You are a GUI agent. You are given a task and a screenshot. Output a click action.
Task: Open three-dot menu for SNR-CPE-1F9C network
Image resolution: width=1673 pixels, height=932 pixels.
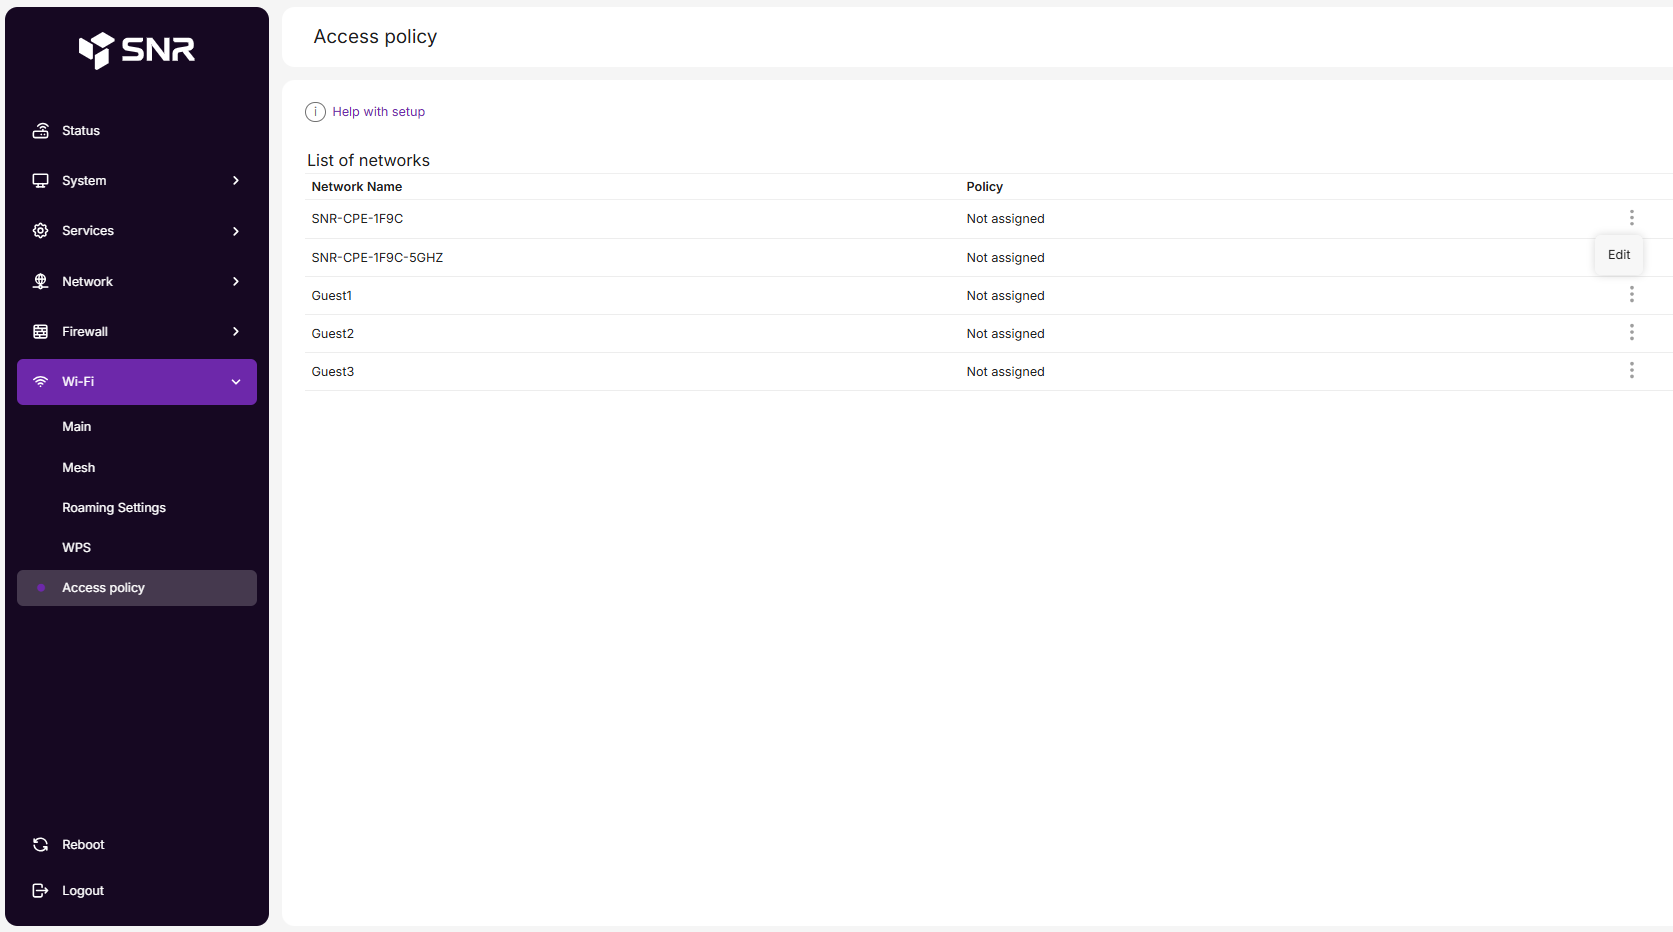pos(1631,218)
